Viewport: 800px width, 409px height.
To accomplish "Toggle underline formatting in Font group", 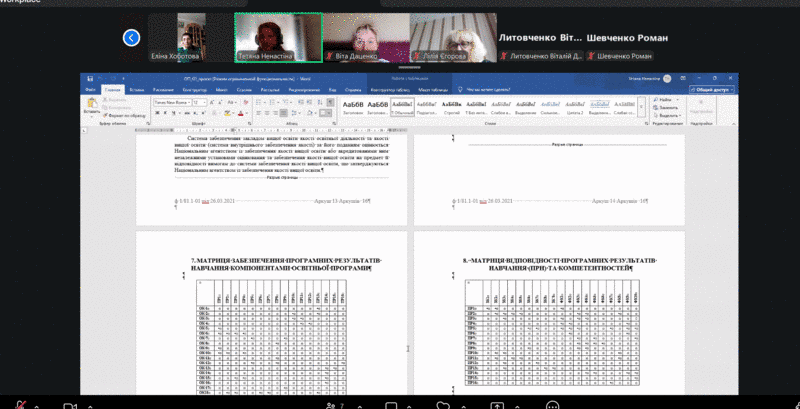I will (173, 113).
